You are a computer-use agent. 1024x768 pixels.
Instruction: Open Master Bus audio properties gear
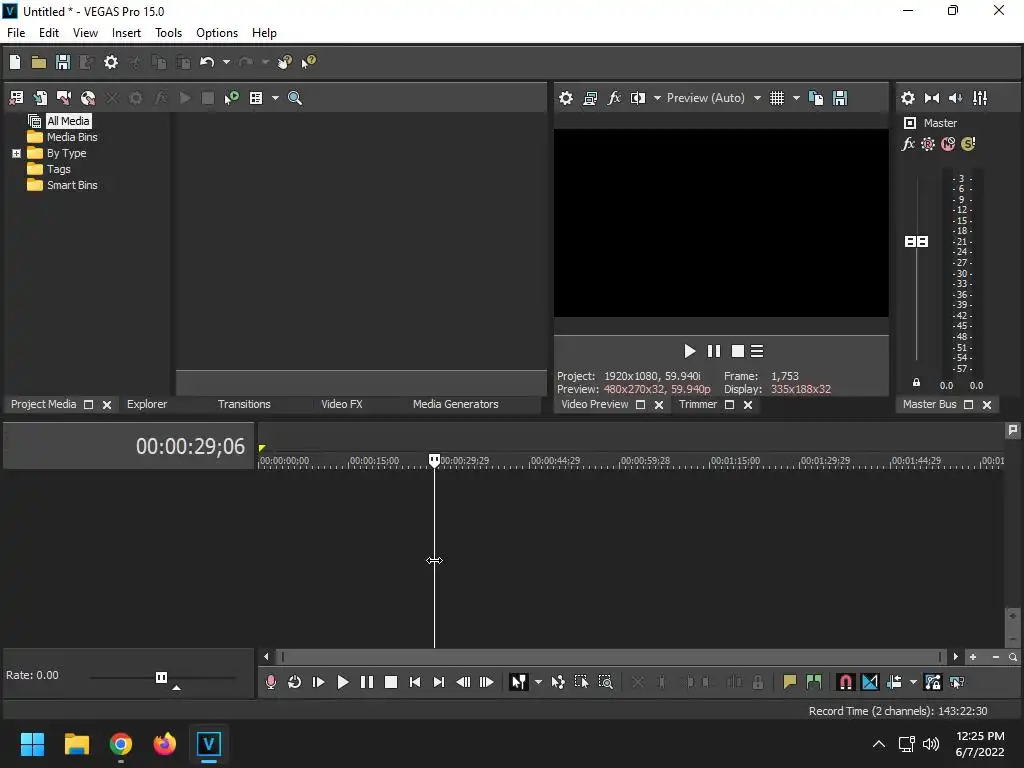[x=908, y=98]
